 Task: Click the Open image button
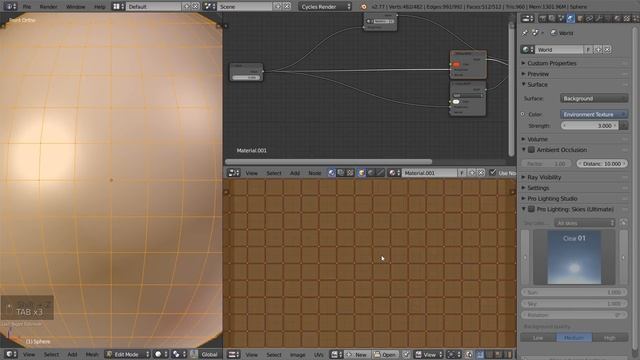coord(385,355)
